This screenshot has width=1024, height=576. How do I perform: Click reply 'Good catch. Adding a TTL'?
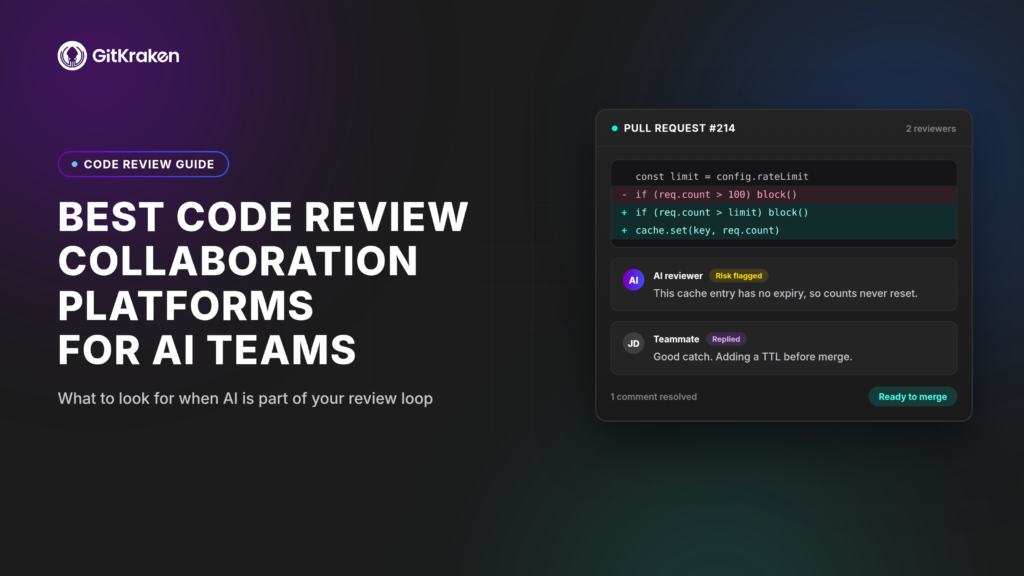pyautogui.click(x=752, y=357)
